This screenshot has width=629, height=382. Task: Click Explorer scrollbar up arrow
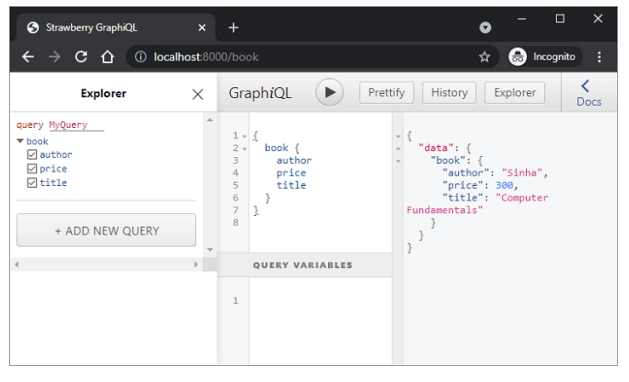pos(210,120)
